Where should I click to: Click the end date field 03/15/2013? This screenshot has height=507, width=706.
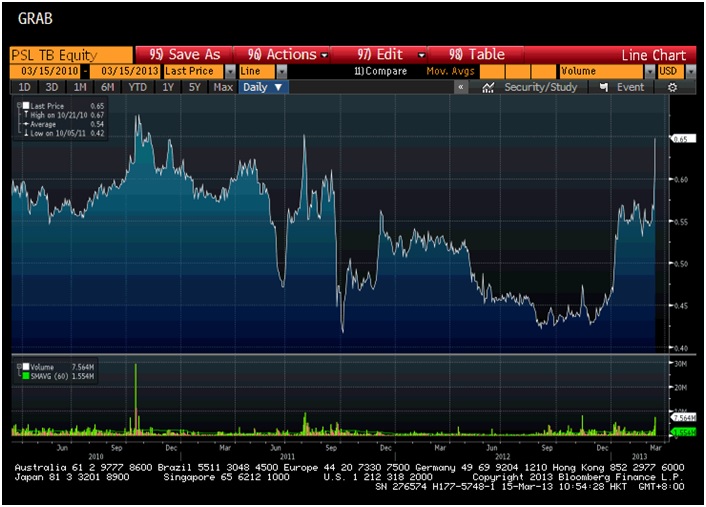click(x=125, y=71)
